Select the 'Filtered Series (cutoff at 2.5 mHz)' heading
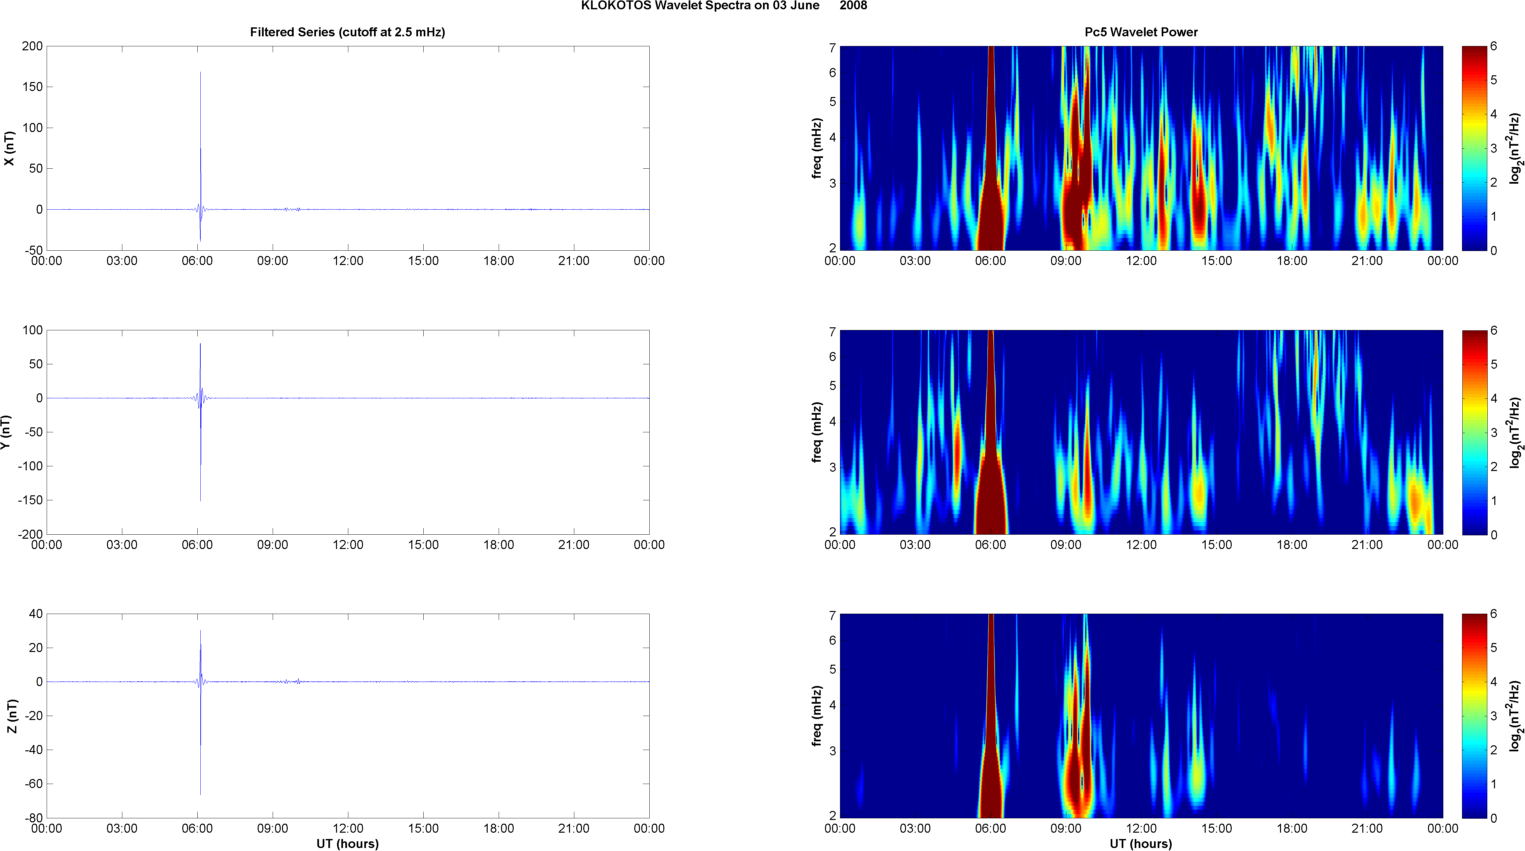The image size is (1525, 851). (x=347, y=32)
